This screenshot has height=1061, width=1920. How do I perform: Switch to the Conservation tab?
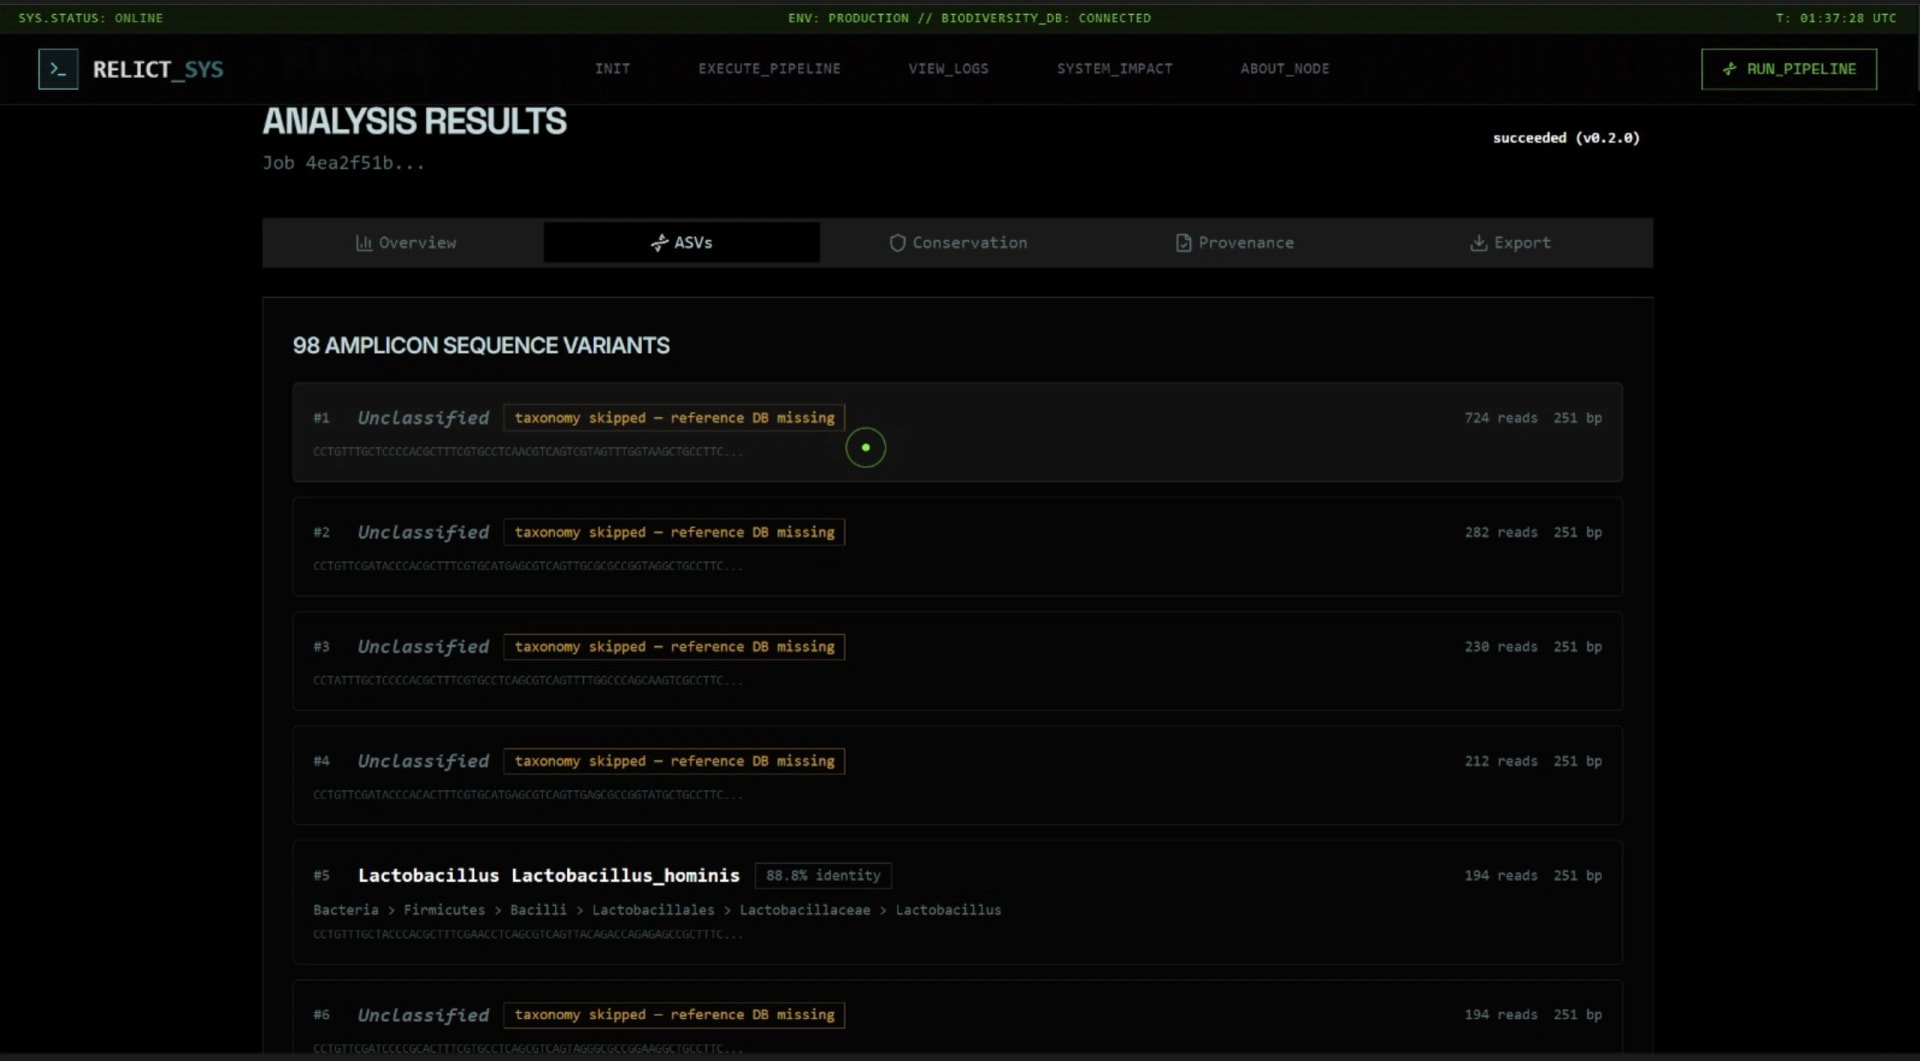(958, 243)
